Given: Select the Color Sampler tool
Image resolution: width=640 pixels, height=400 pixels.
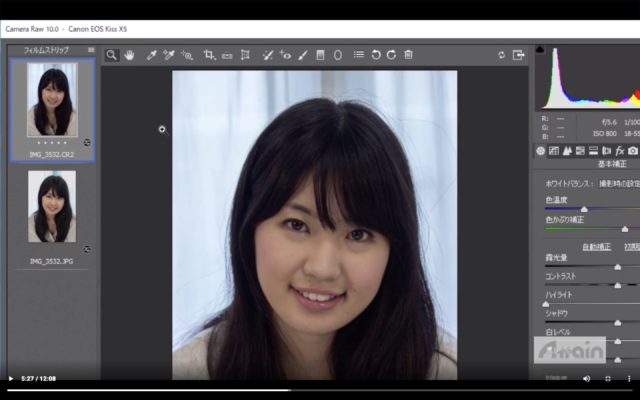Looking at the screenshot, I should [x=169, y=55].
